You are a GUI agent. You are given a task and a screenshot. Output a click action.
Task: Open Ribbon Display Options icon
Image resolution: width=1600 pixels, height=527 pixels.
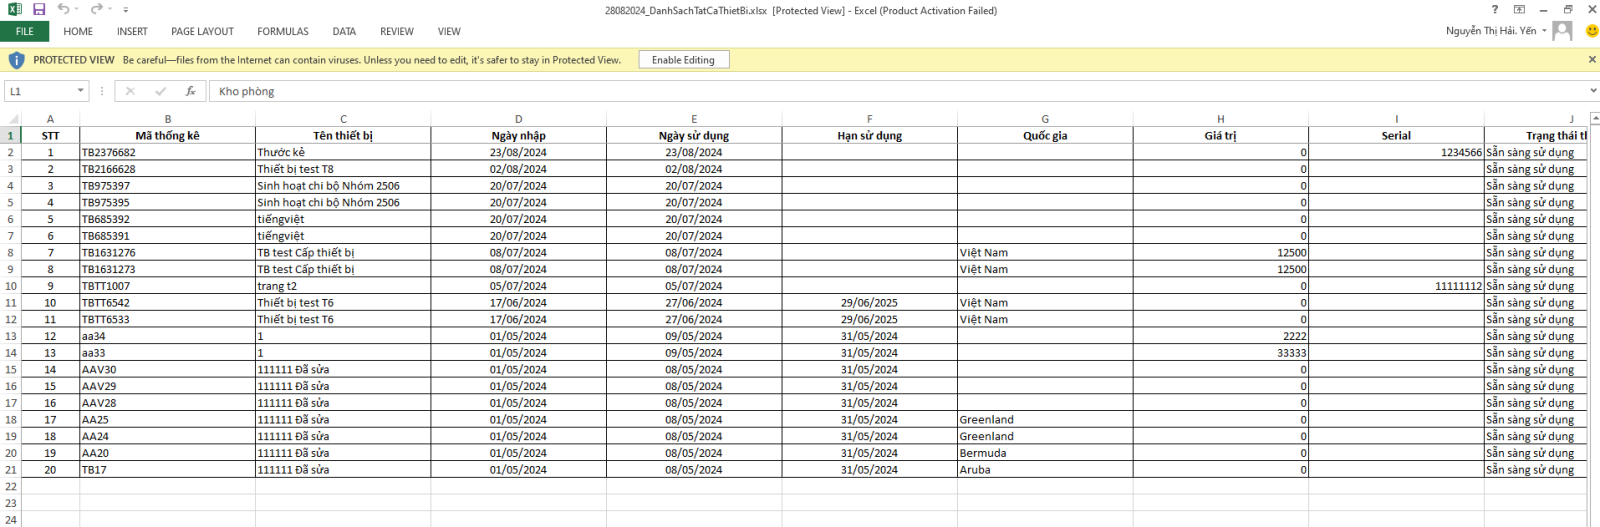(x=1519, y=9)
